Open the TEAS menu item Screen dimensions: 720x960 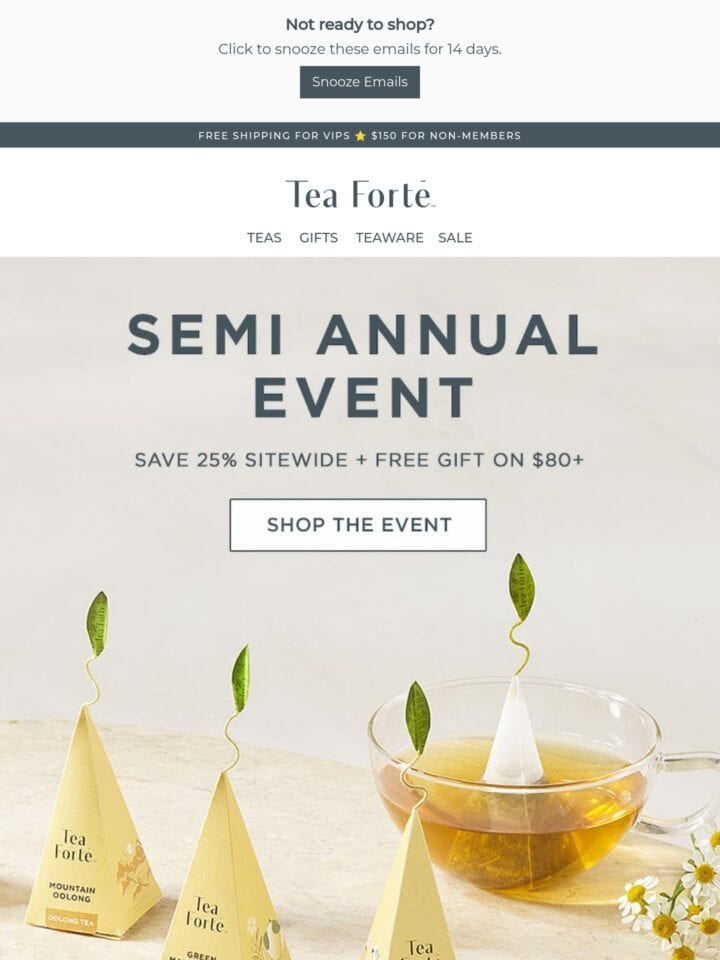tap(264, 238)
